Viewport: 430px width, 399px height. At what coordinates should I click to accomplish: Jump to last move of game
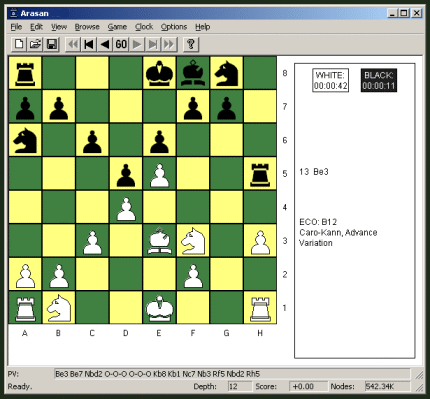click(x=153, y=44)
